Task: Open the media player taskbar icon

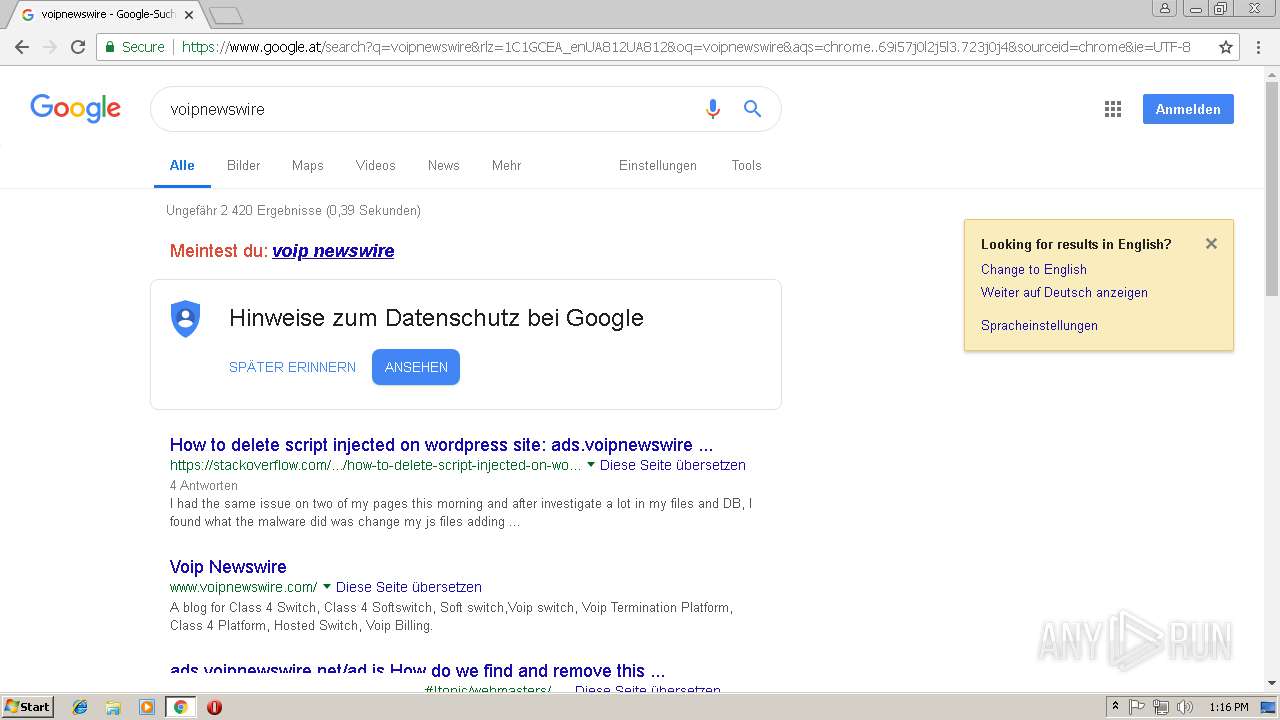Action: (146, 707)
